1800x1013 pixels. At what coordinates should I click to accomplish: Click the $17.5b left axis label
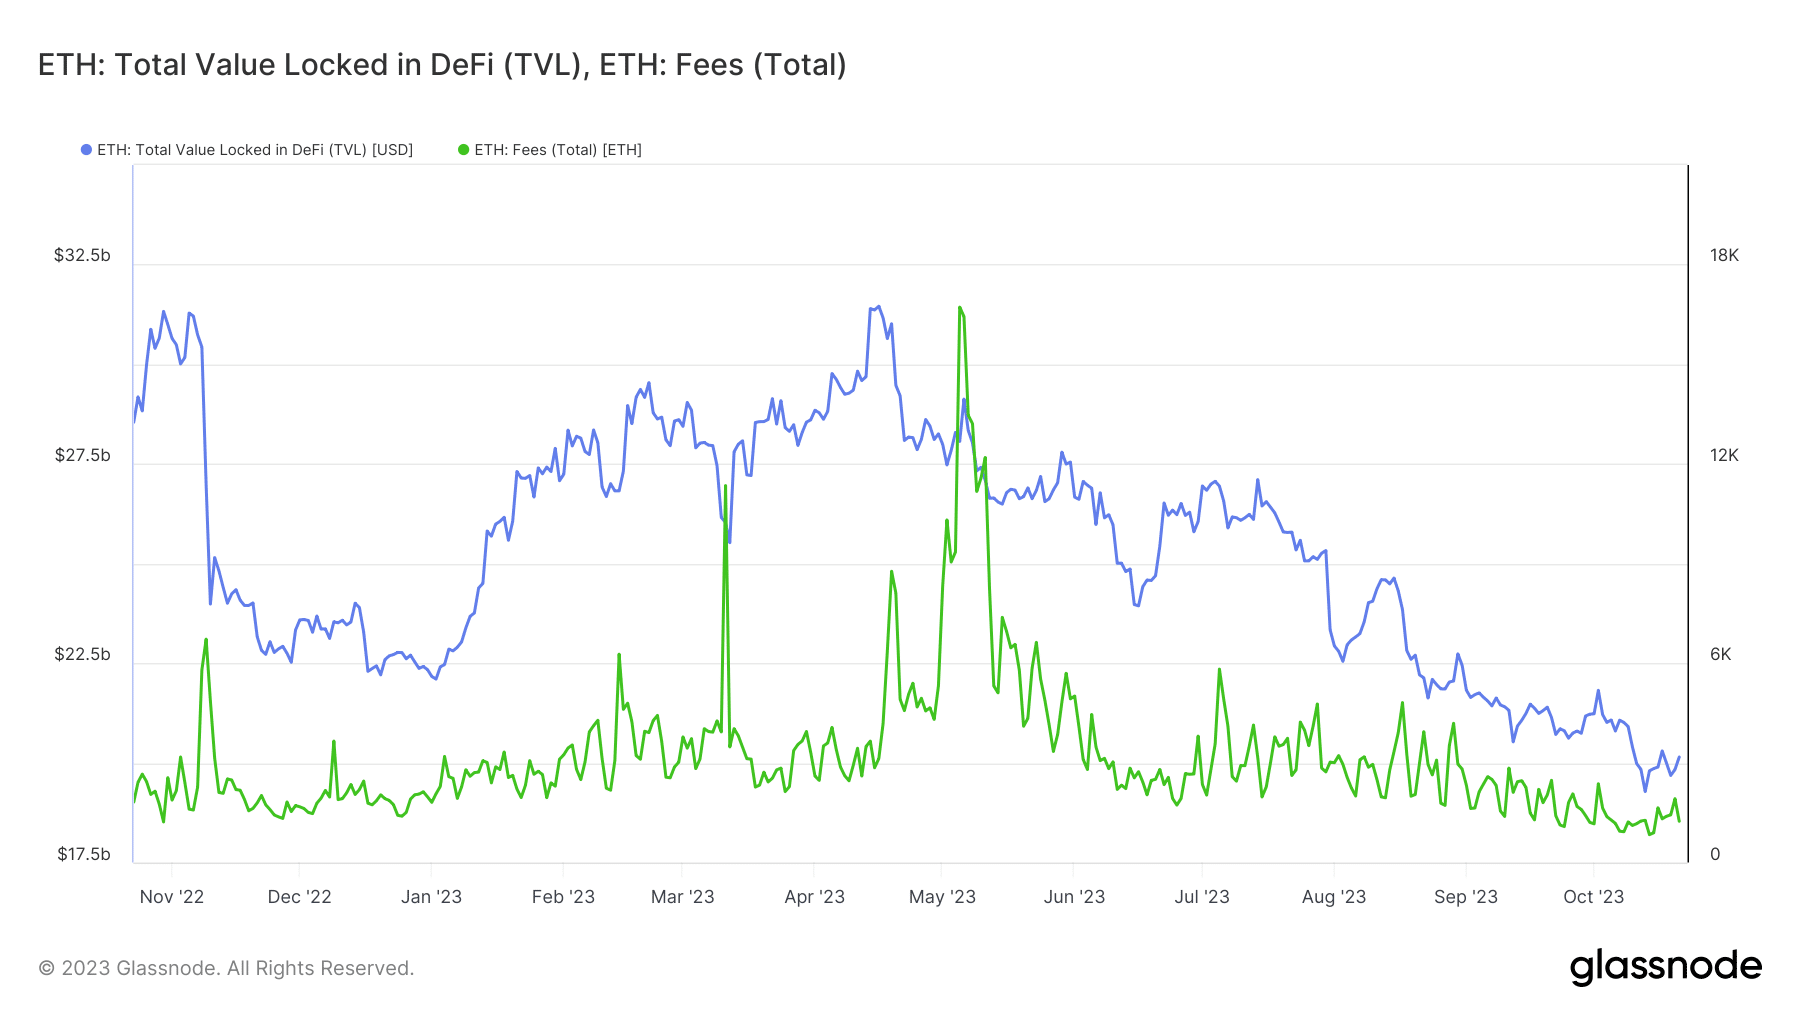[x=83, y=854]
